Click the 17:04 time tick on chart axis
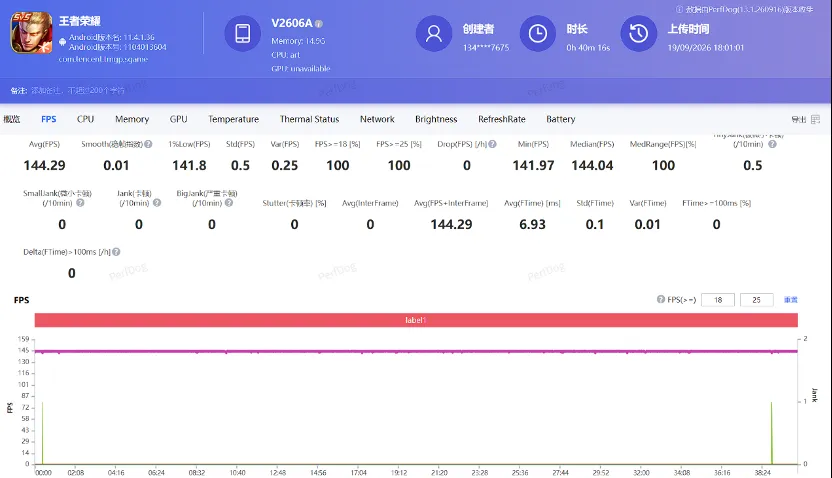This screenshot has width=832, height=478. [x=359, y=472]
